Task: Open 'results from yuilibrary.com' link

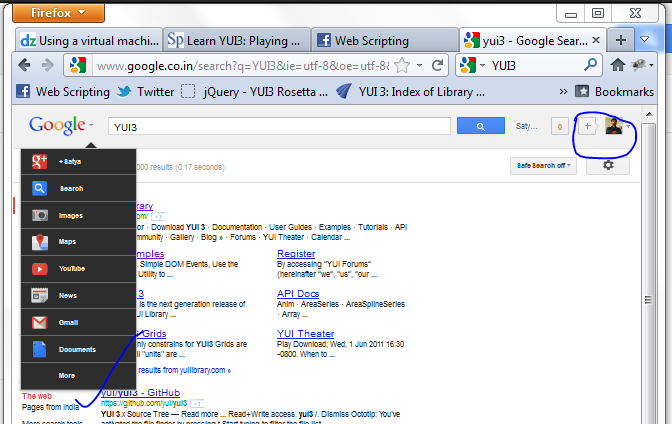Action: coord(184,370)
